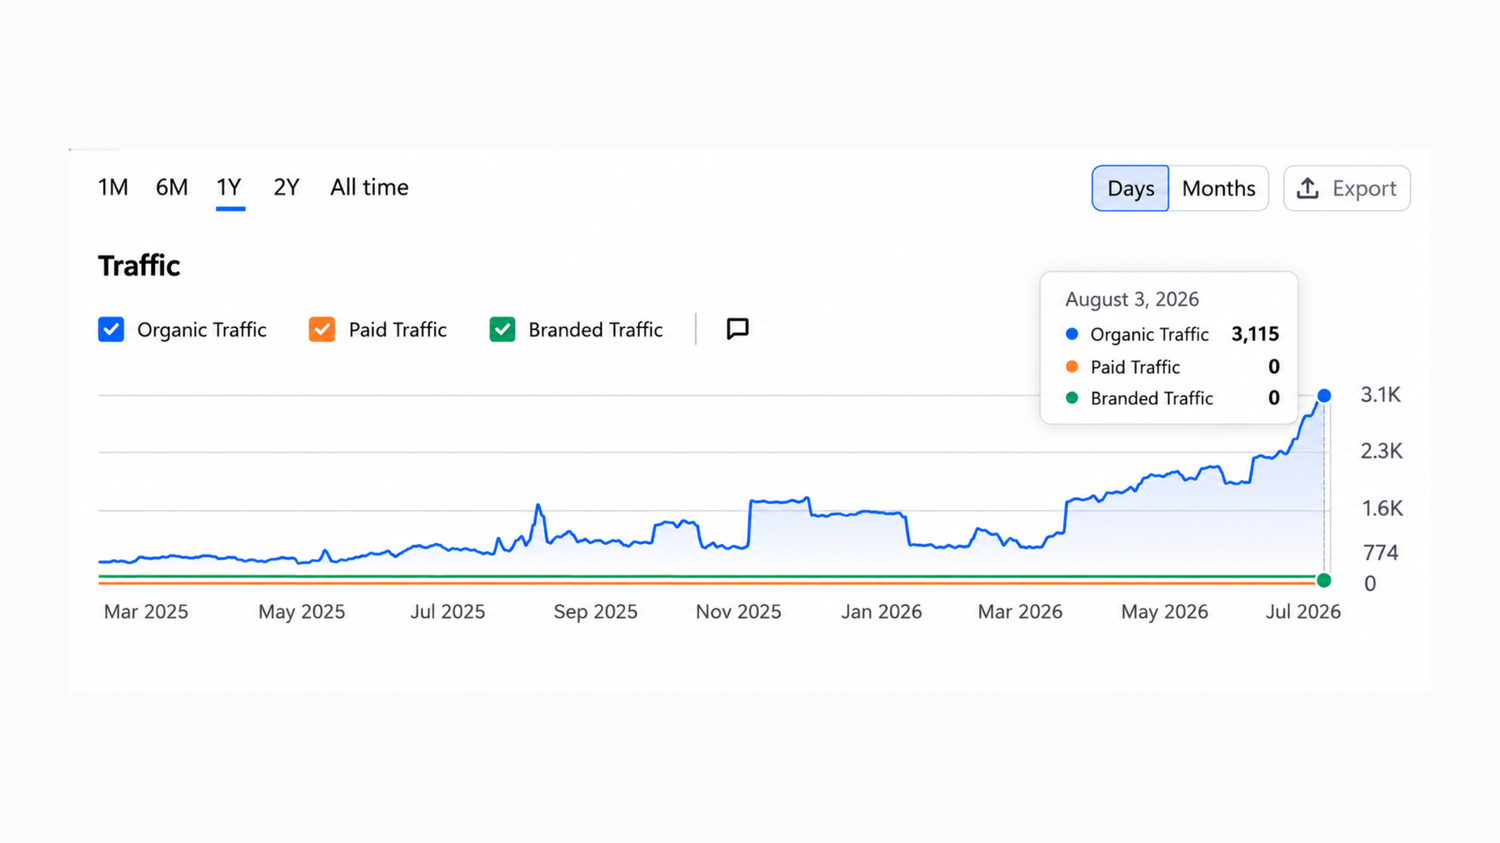1500x843 pixels.
Task: Click the Sep 2025 spike on the line
Action: point(538,506)
